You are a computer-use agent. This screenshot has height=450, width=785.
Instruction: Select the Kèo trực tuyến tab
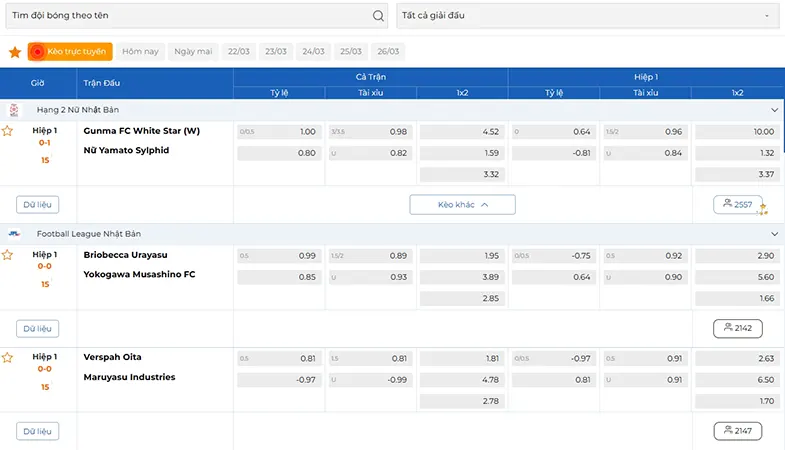click(70, 52)
